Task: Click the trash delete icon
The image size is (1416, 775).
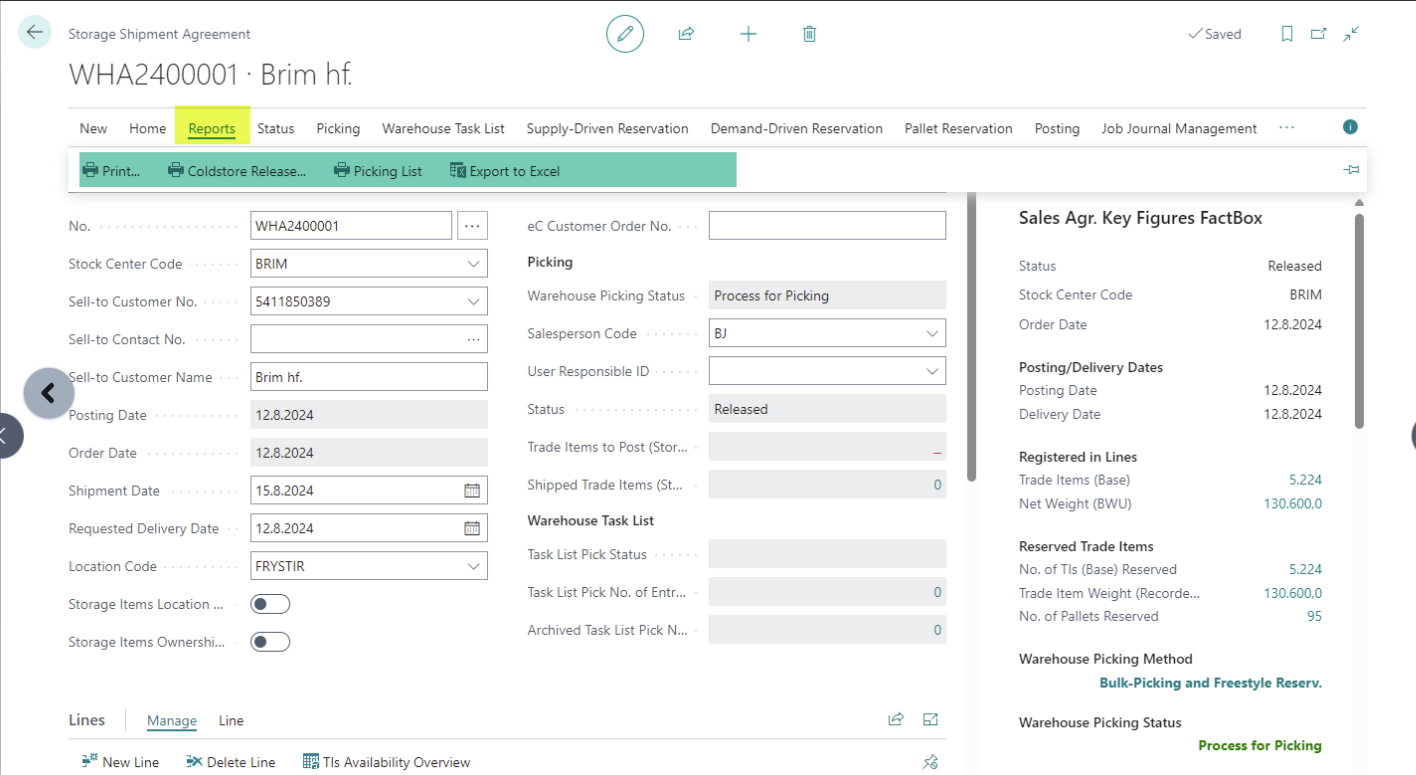Action: (809, 34)
